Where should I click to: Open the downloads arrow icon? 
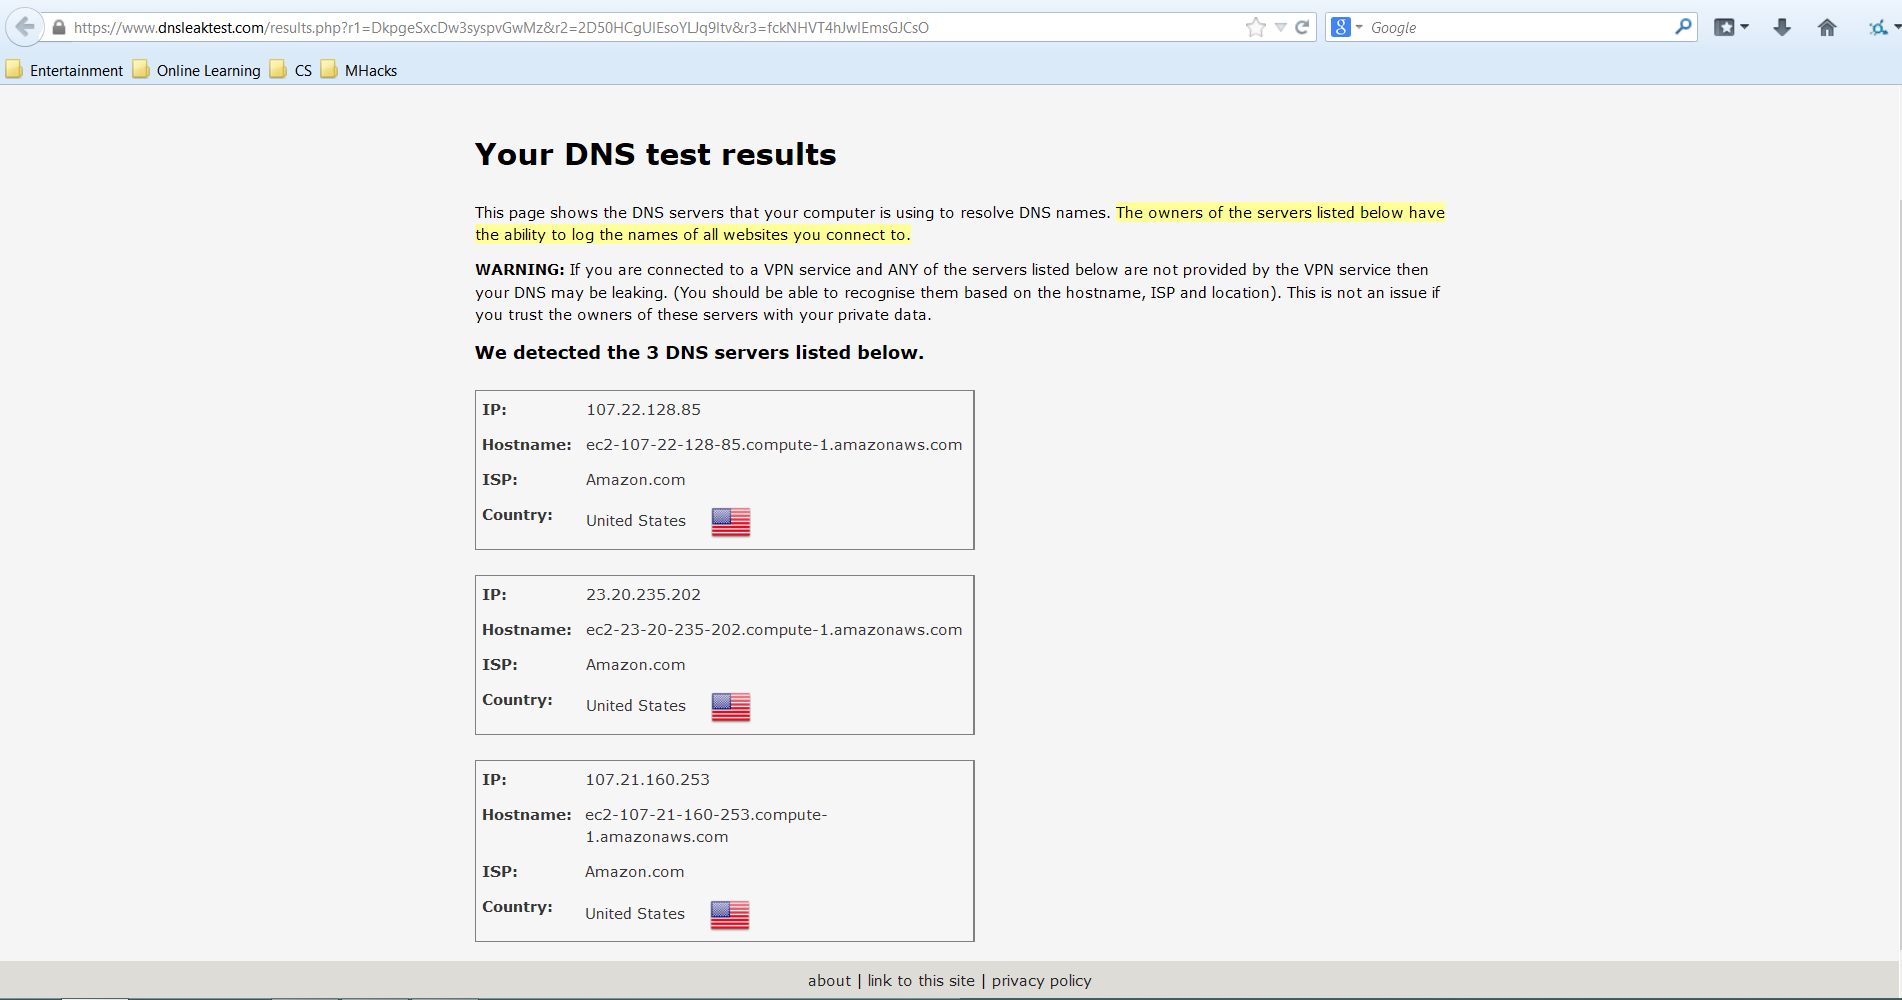(1782, 28)
